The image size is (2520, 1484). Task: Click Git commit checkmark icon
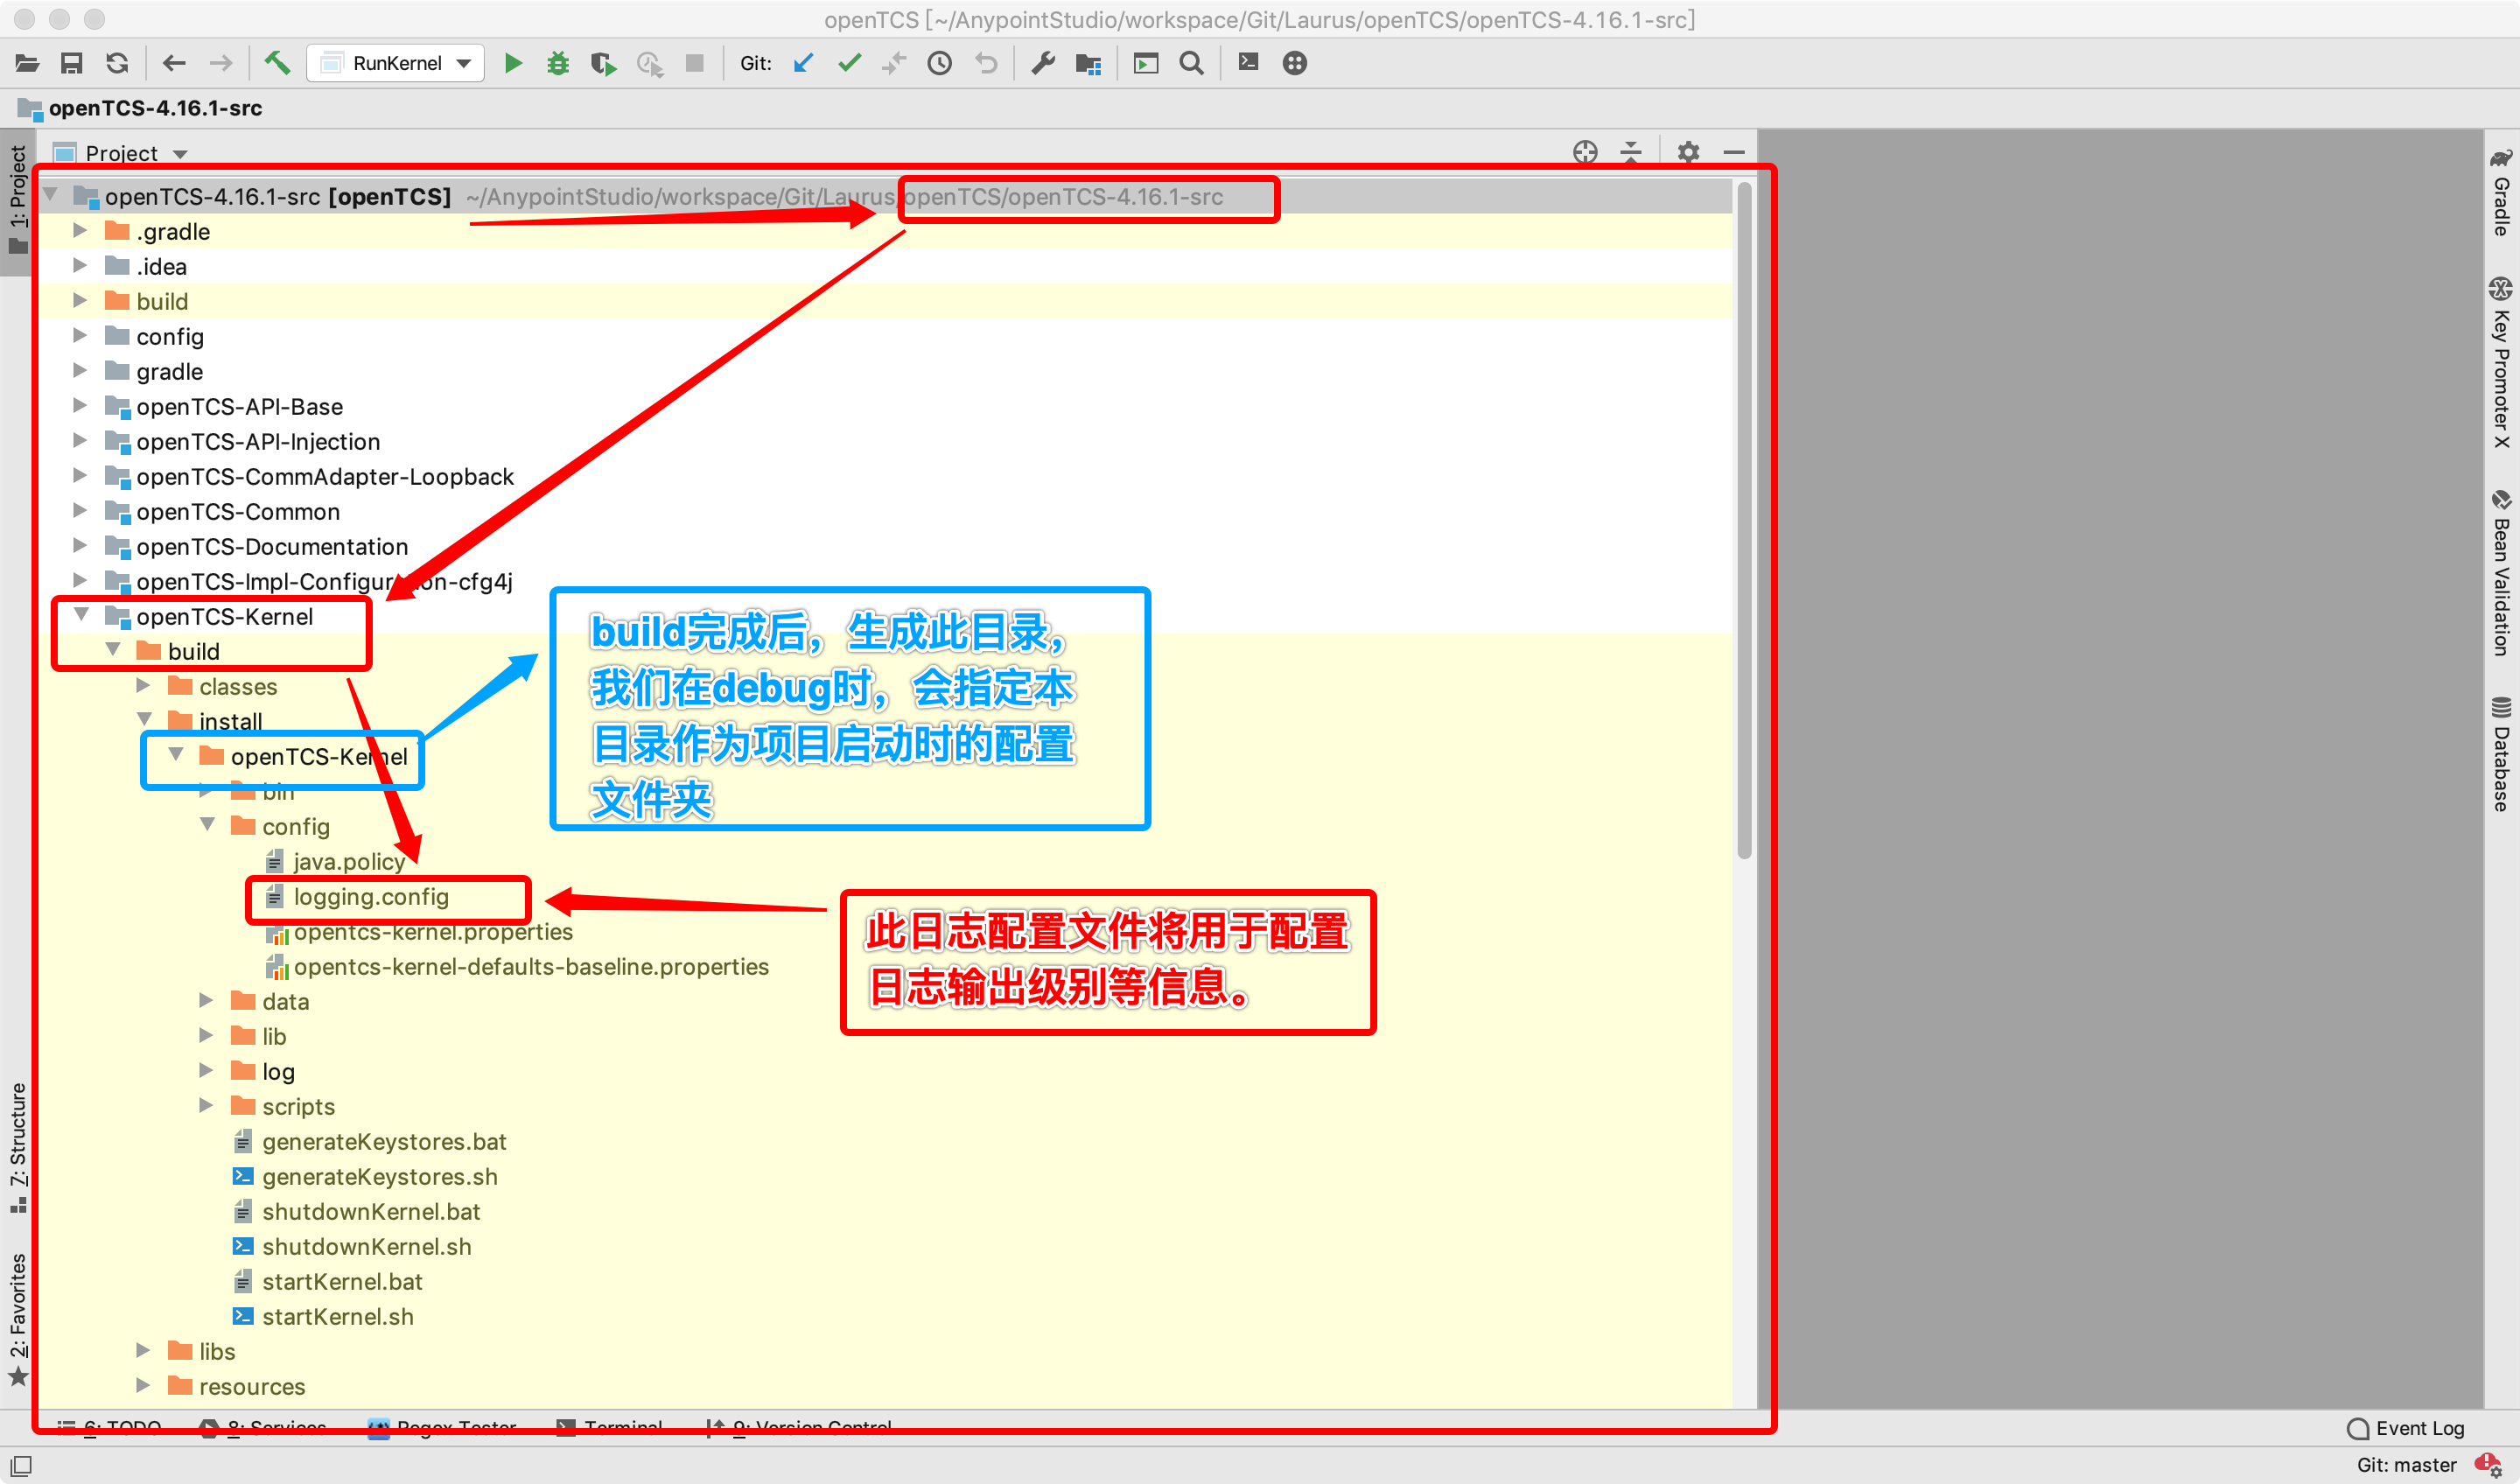point(849,63)
